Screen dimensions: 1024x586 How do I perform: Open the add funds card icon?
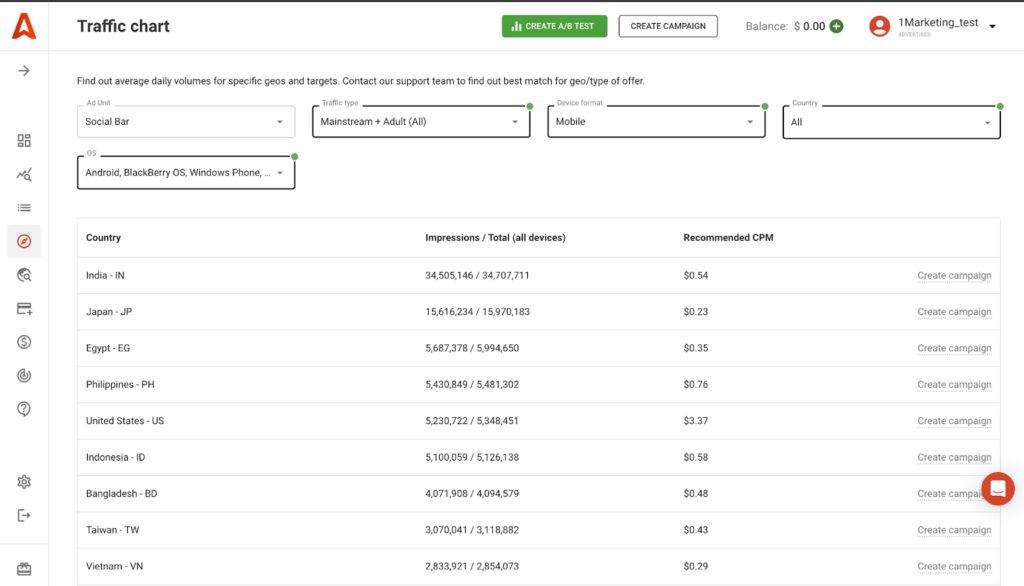24,309
